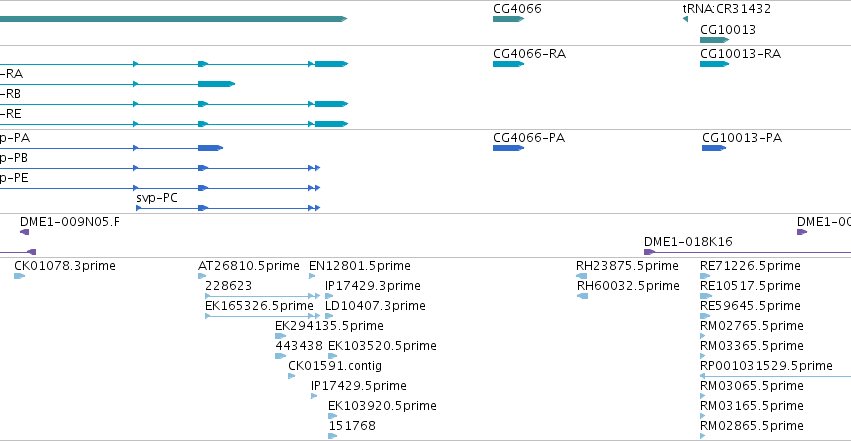This screenshot has height=441, width=851.
Task: Select the RE10517.5prime EST label
Action: (750, 286)
